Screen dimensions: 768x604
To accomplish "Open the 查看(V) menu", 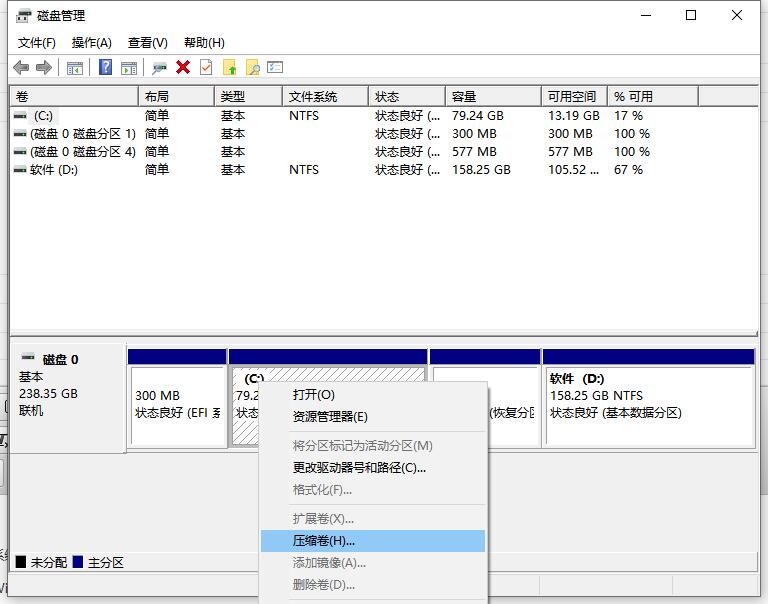I will pos(147,43).
